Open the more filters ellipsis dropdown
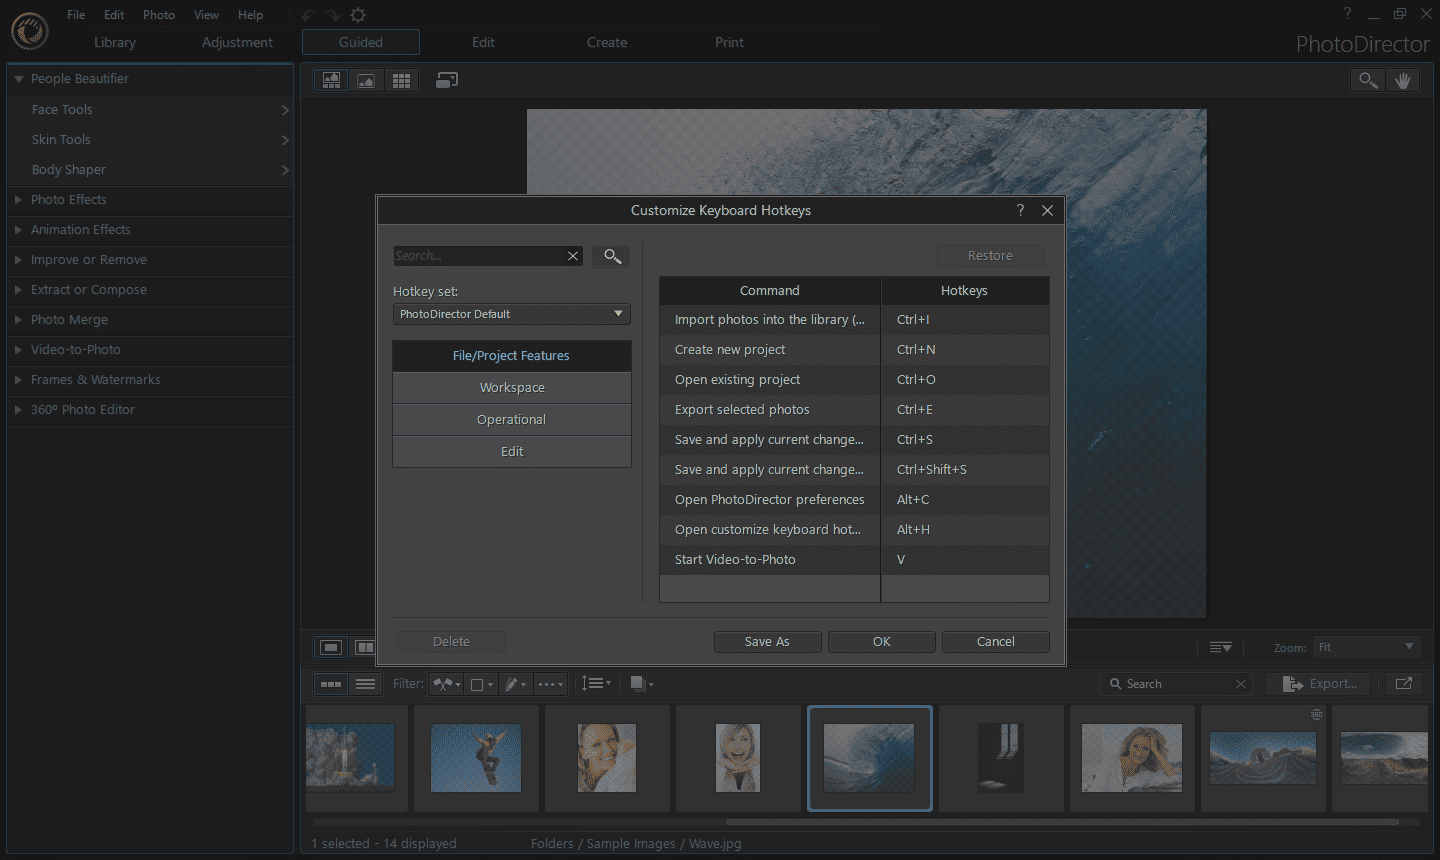Viewport: 1440px width, 860px height. [551, 684]
